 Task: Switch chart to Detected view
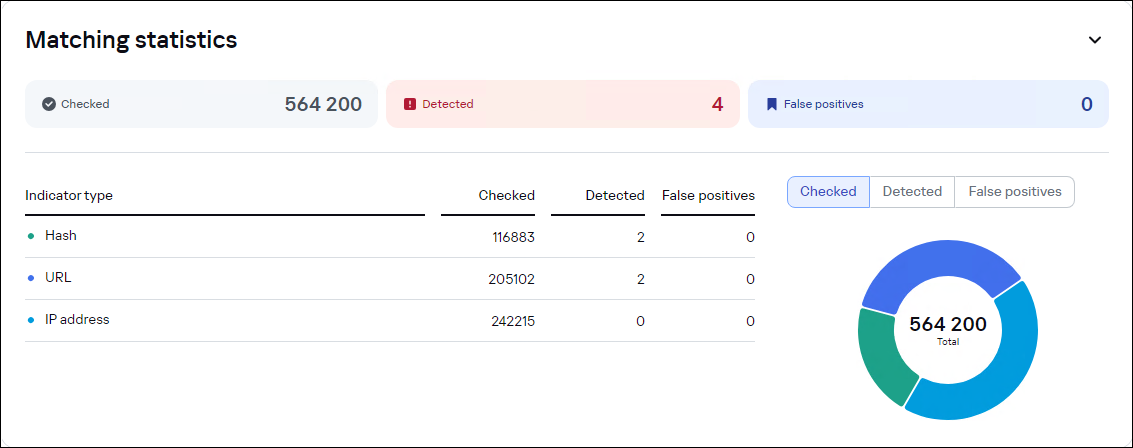(x=912, y=192)
